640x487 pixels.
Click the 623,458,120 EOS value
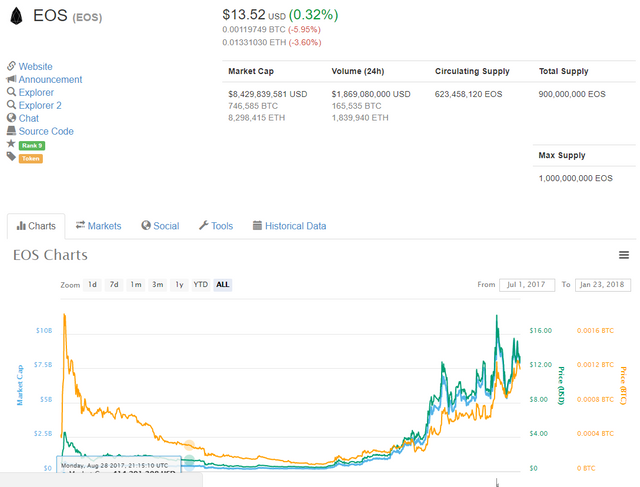click(x=468, y=94)
